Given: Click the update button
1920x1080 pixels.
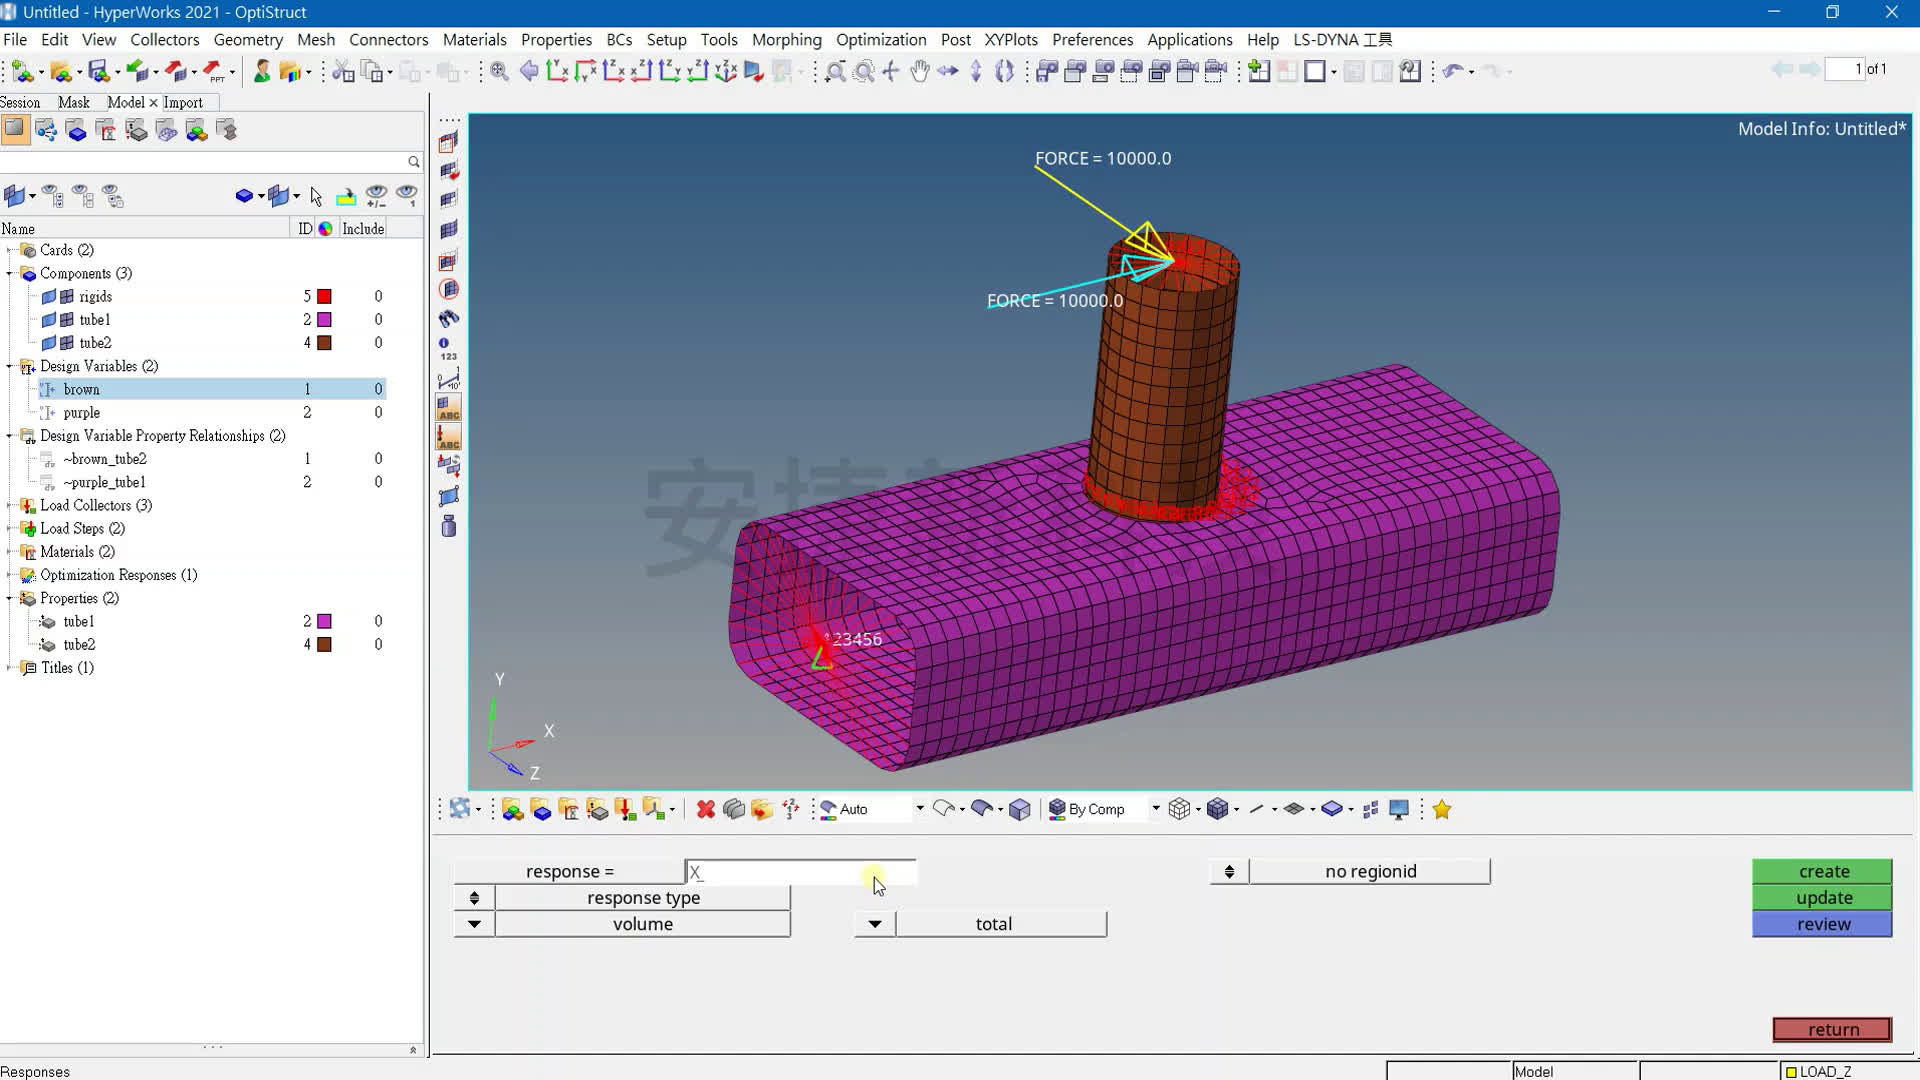Looking at the screenshot, I should (x=1823, y=897).
